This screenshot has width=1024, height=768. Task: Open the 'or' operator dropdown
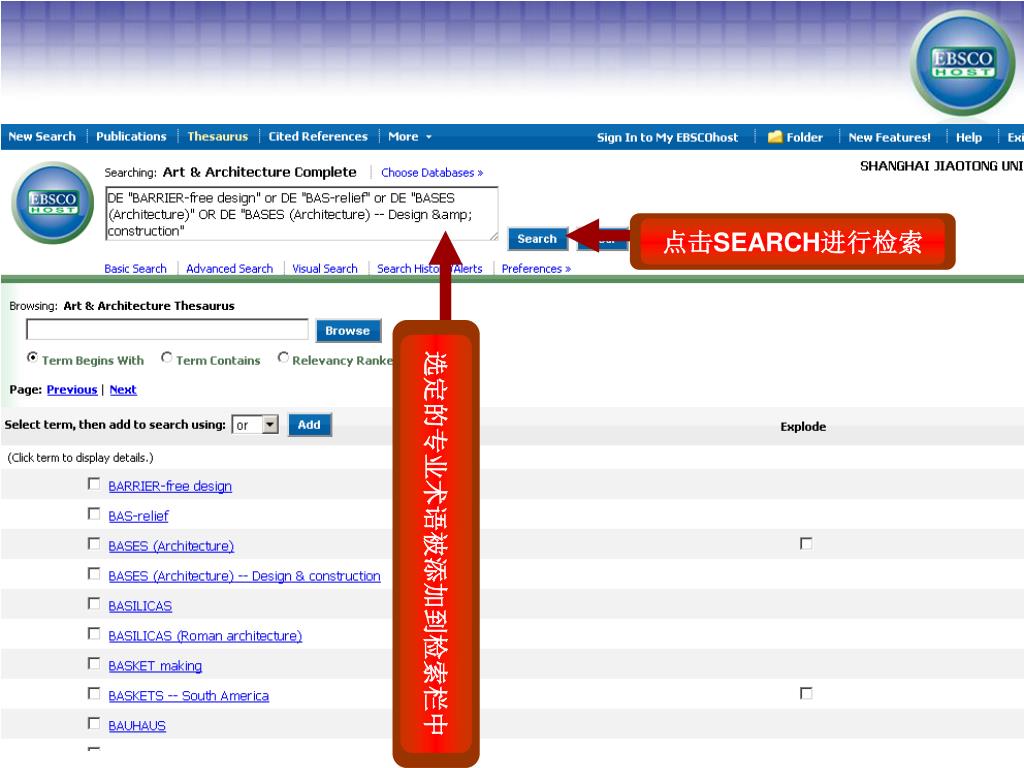pyautogui.click(x=255, y=425)
